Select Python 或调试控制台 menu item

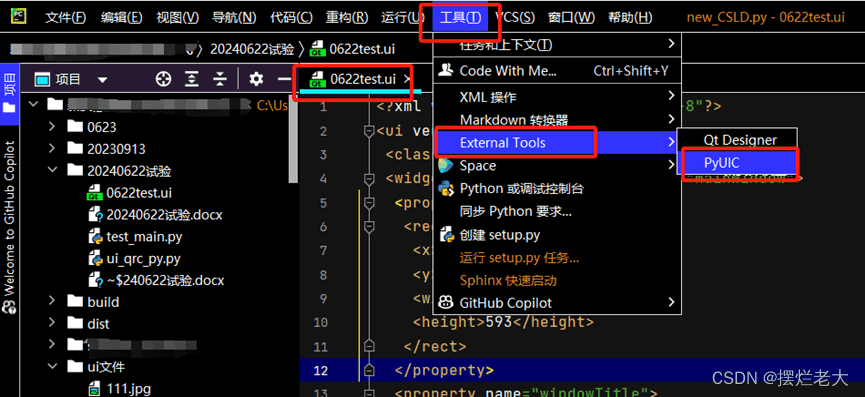pyautogui.click(x=556, y=189)
